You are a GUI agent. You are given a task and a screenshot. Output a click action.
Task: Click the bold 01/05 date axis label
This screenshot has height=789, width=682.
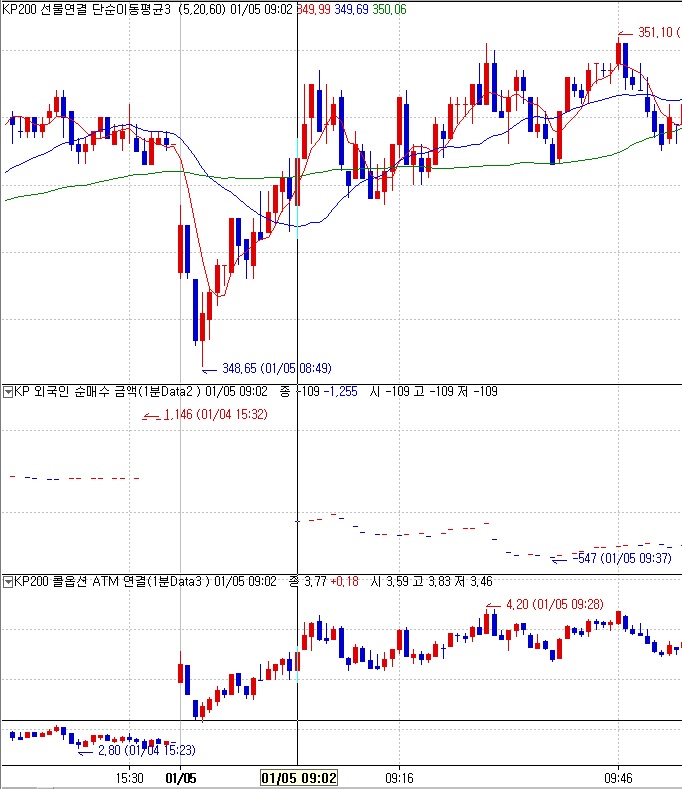(181, 777)
